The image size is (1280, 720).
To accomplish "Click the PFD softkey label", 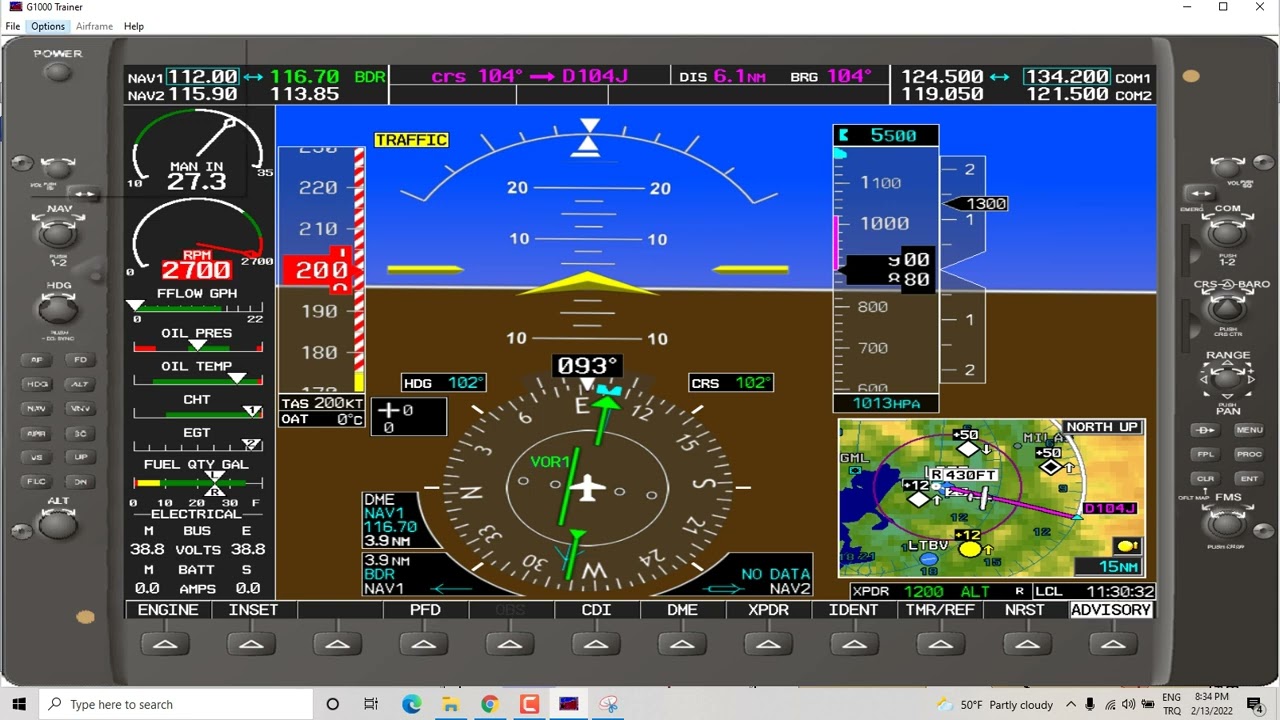I will coord(425,610).
